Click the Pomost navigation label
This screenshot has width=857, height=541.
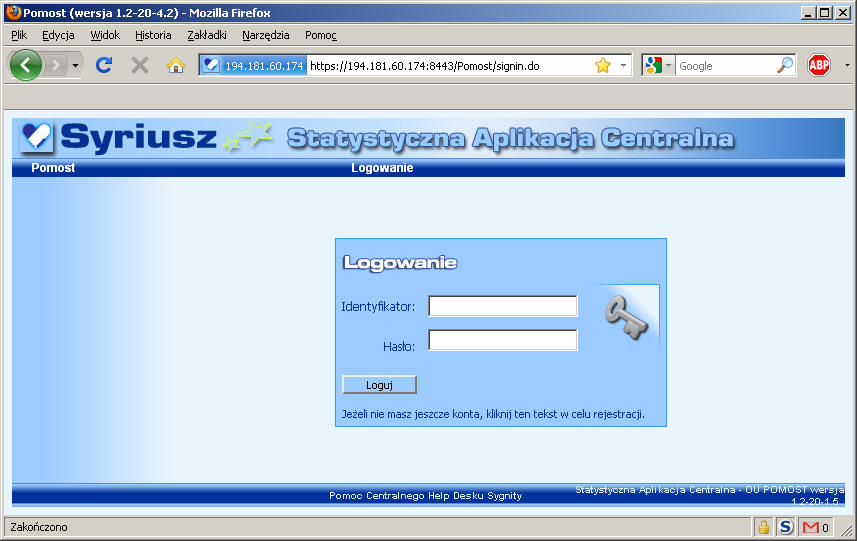[53, 168]
